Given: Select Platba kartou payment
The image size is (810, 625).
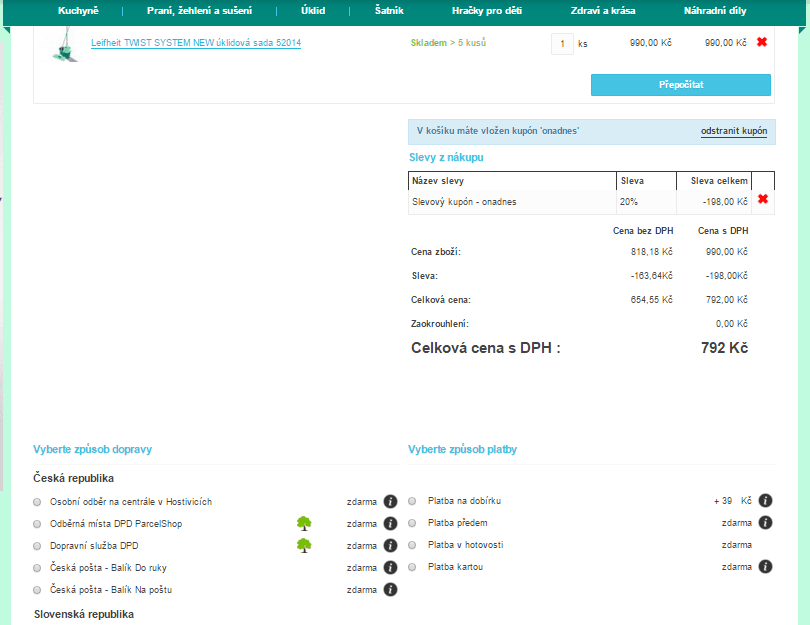Looking at the screenshot, I should 412,567.
